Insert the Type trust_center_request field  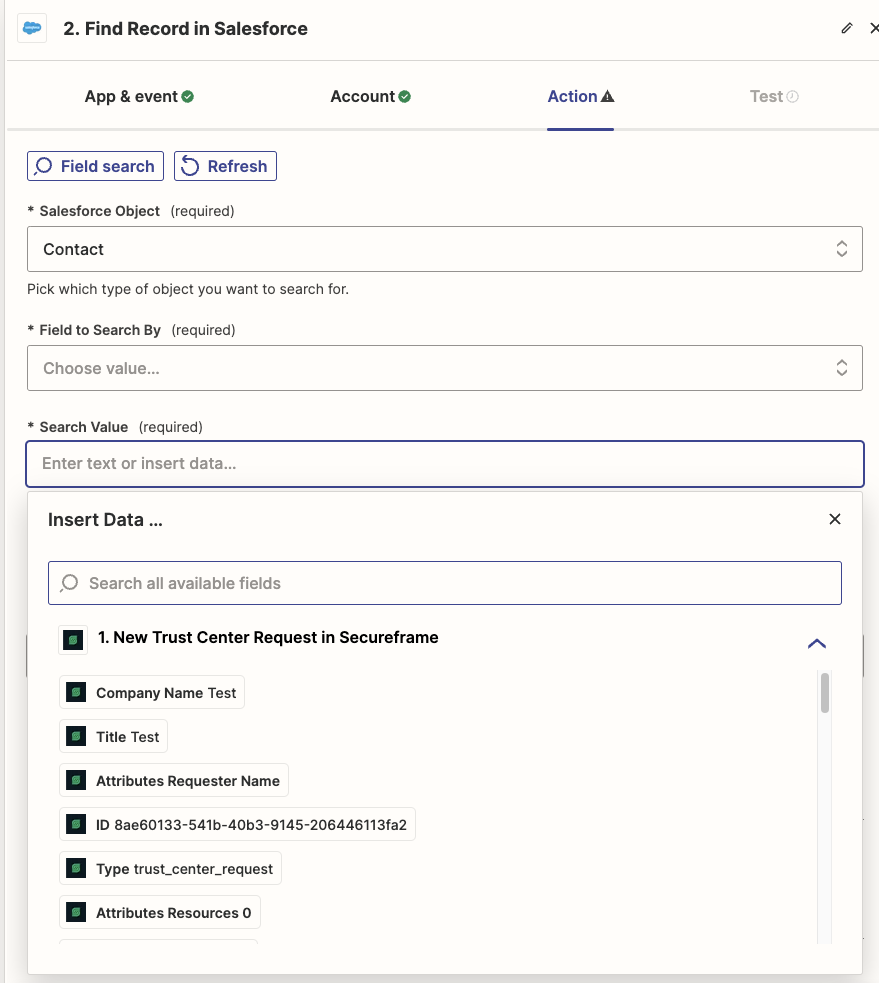point(171,868)
